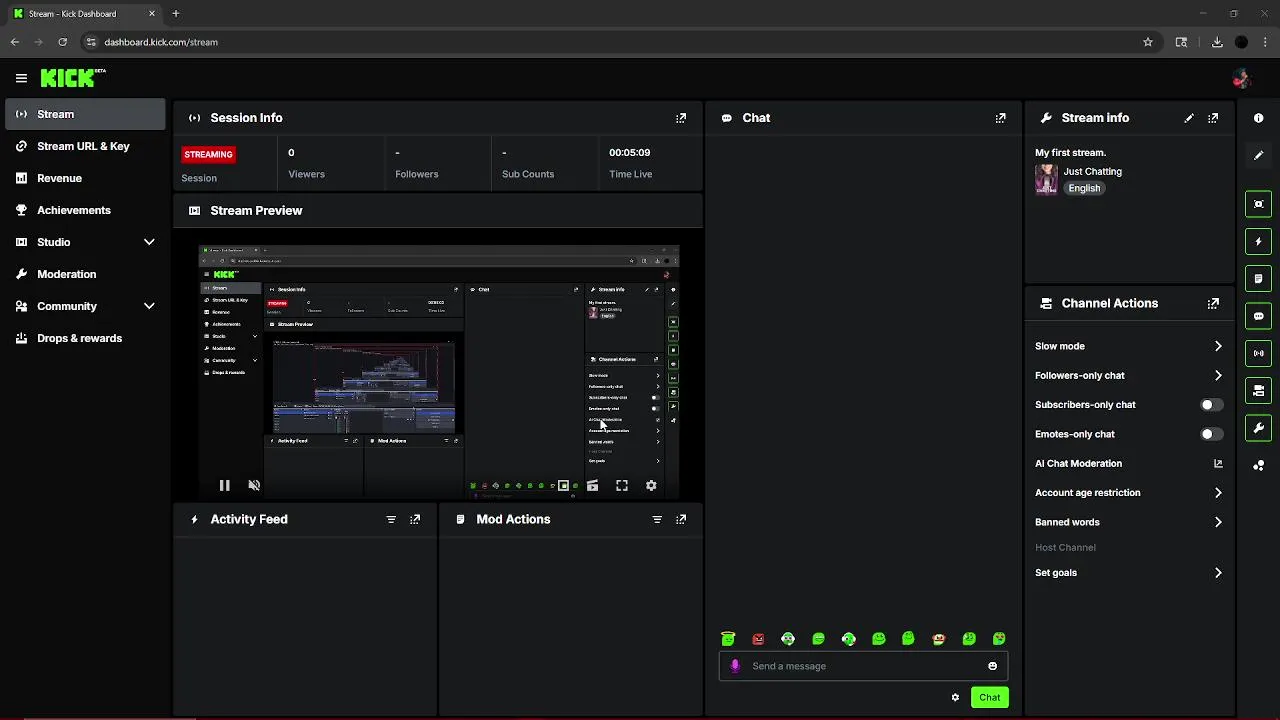This screenshot has height=720, width=1280.
Task: Toggle Stream Preview panel in the right rail
Action: [x=1258, y=204]
